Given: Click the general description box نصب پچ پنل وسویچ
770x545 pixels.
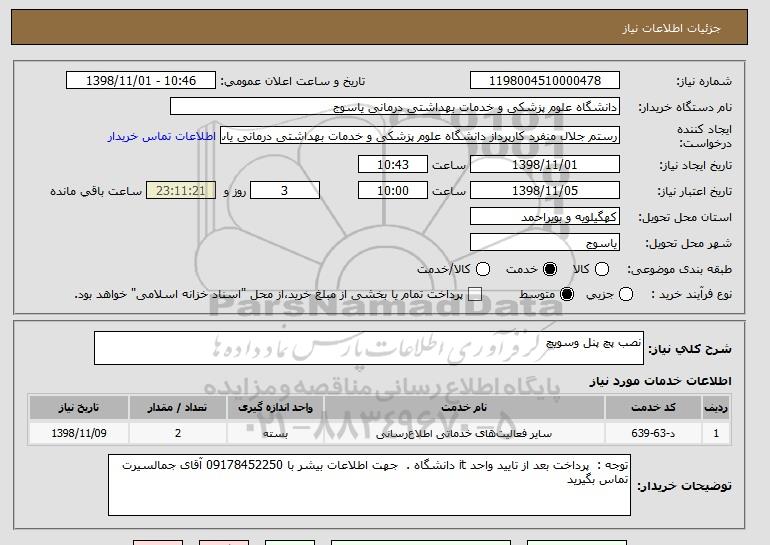Looking at the screenshot, I should point(369,348).
